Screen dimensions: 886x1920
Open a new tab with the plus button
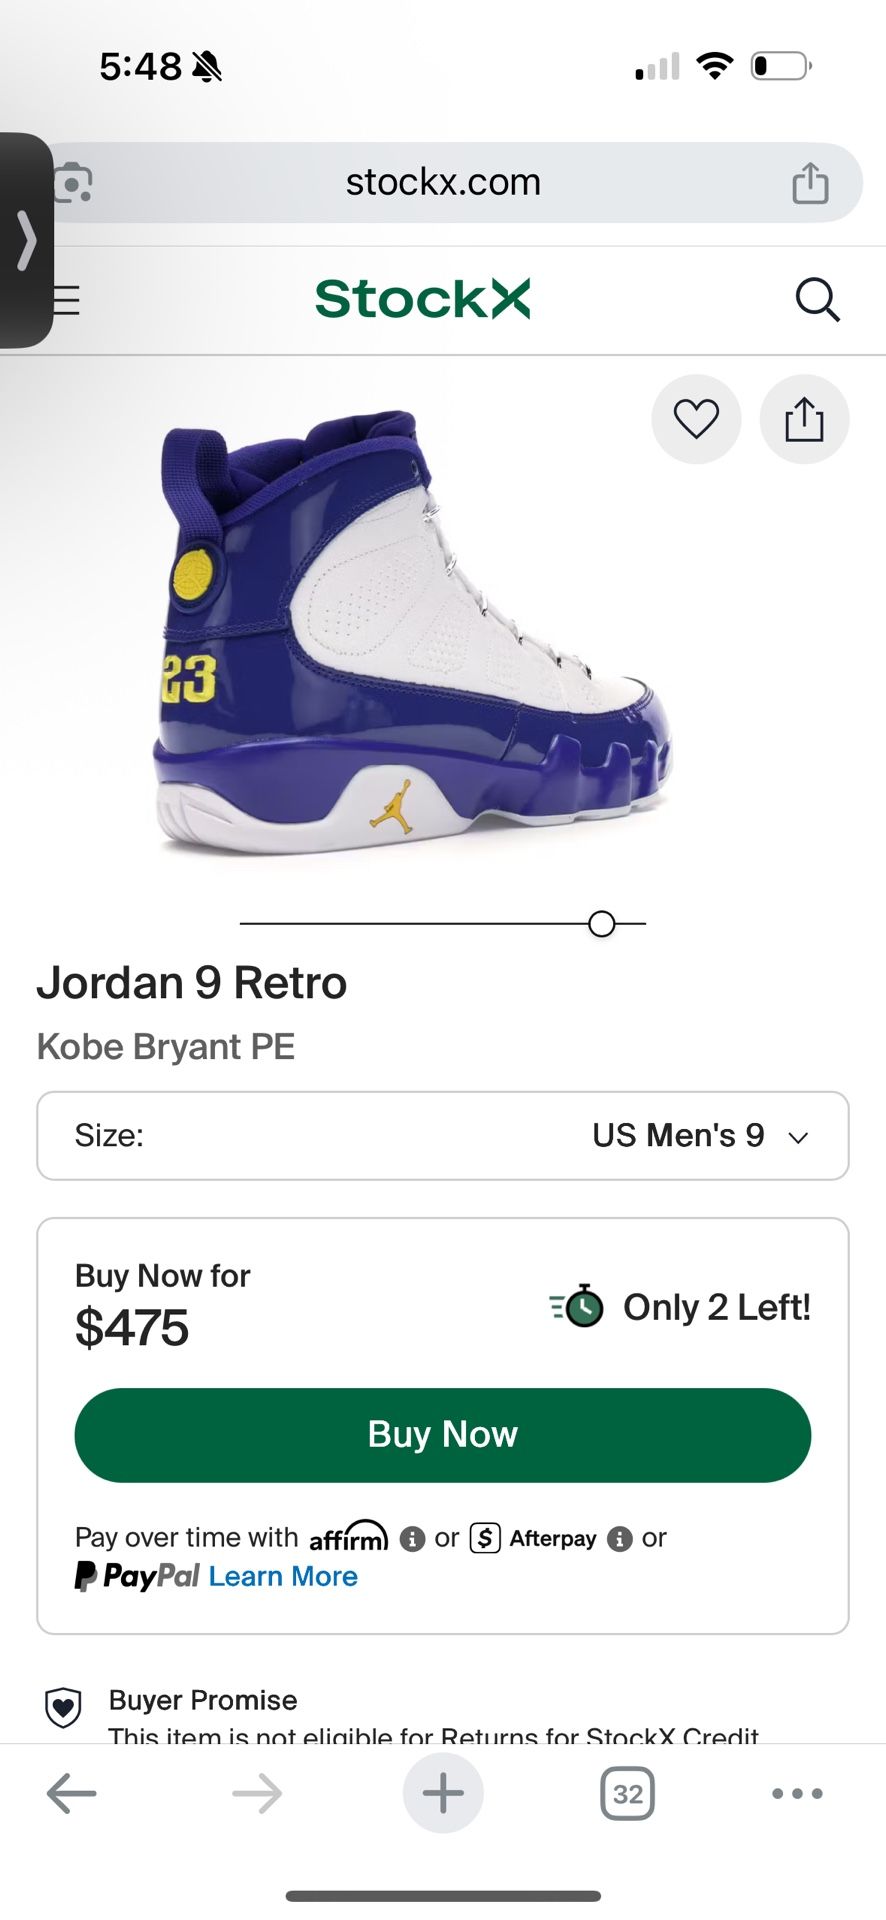coord(443,1794)
